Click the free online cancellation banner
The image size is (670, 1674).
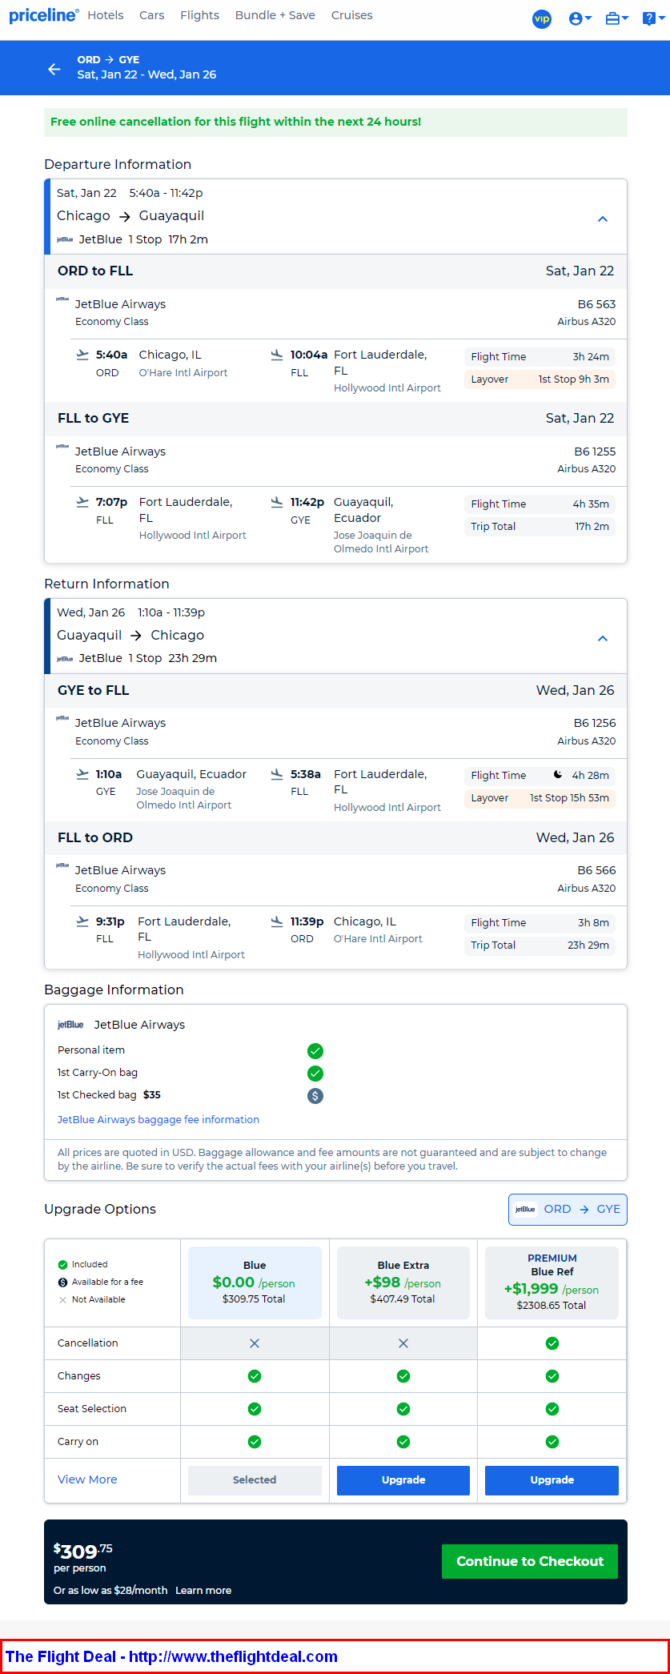(336, 122)
